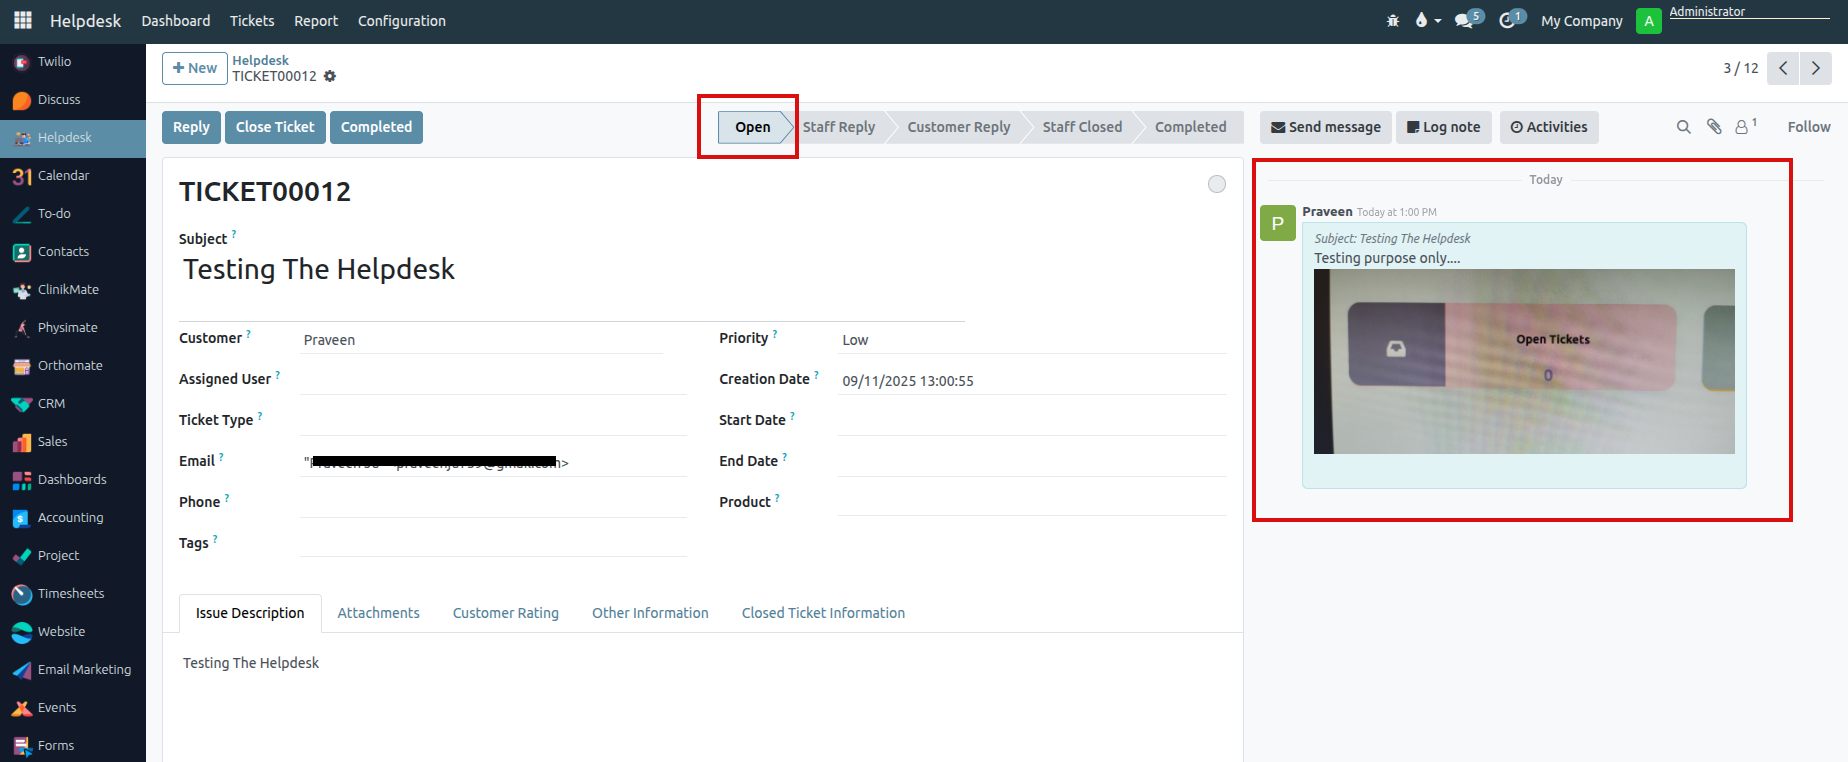Viewport: 1848px width, 762px height.
Task: Expand the Assigned User dropdown field
Action: click(x=492, y=379)
